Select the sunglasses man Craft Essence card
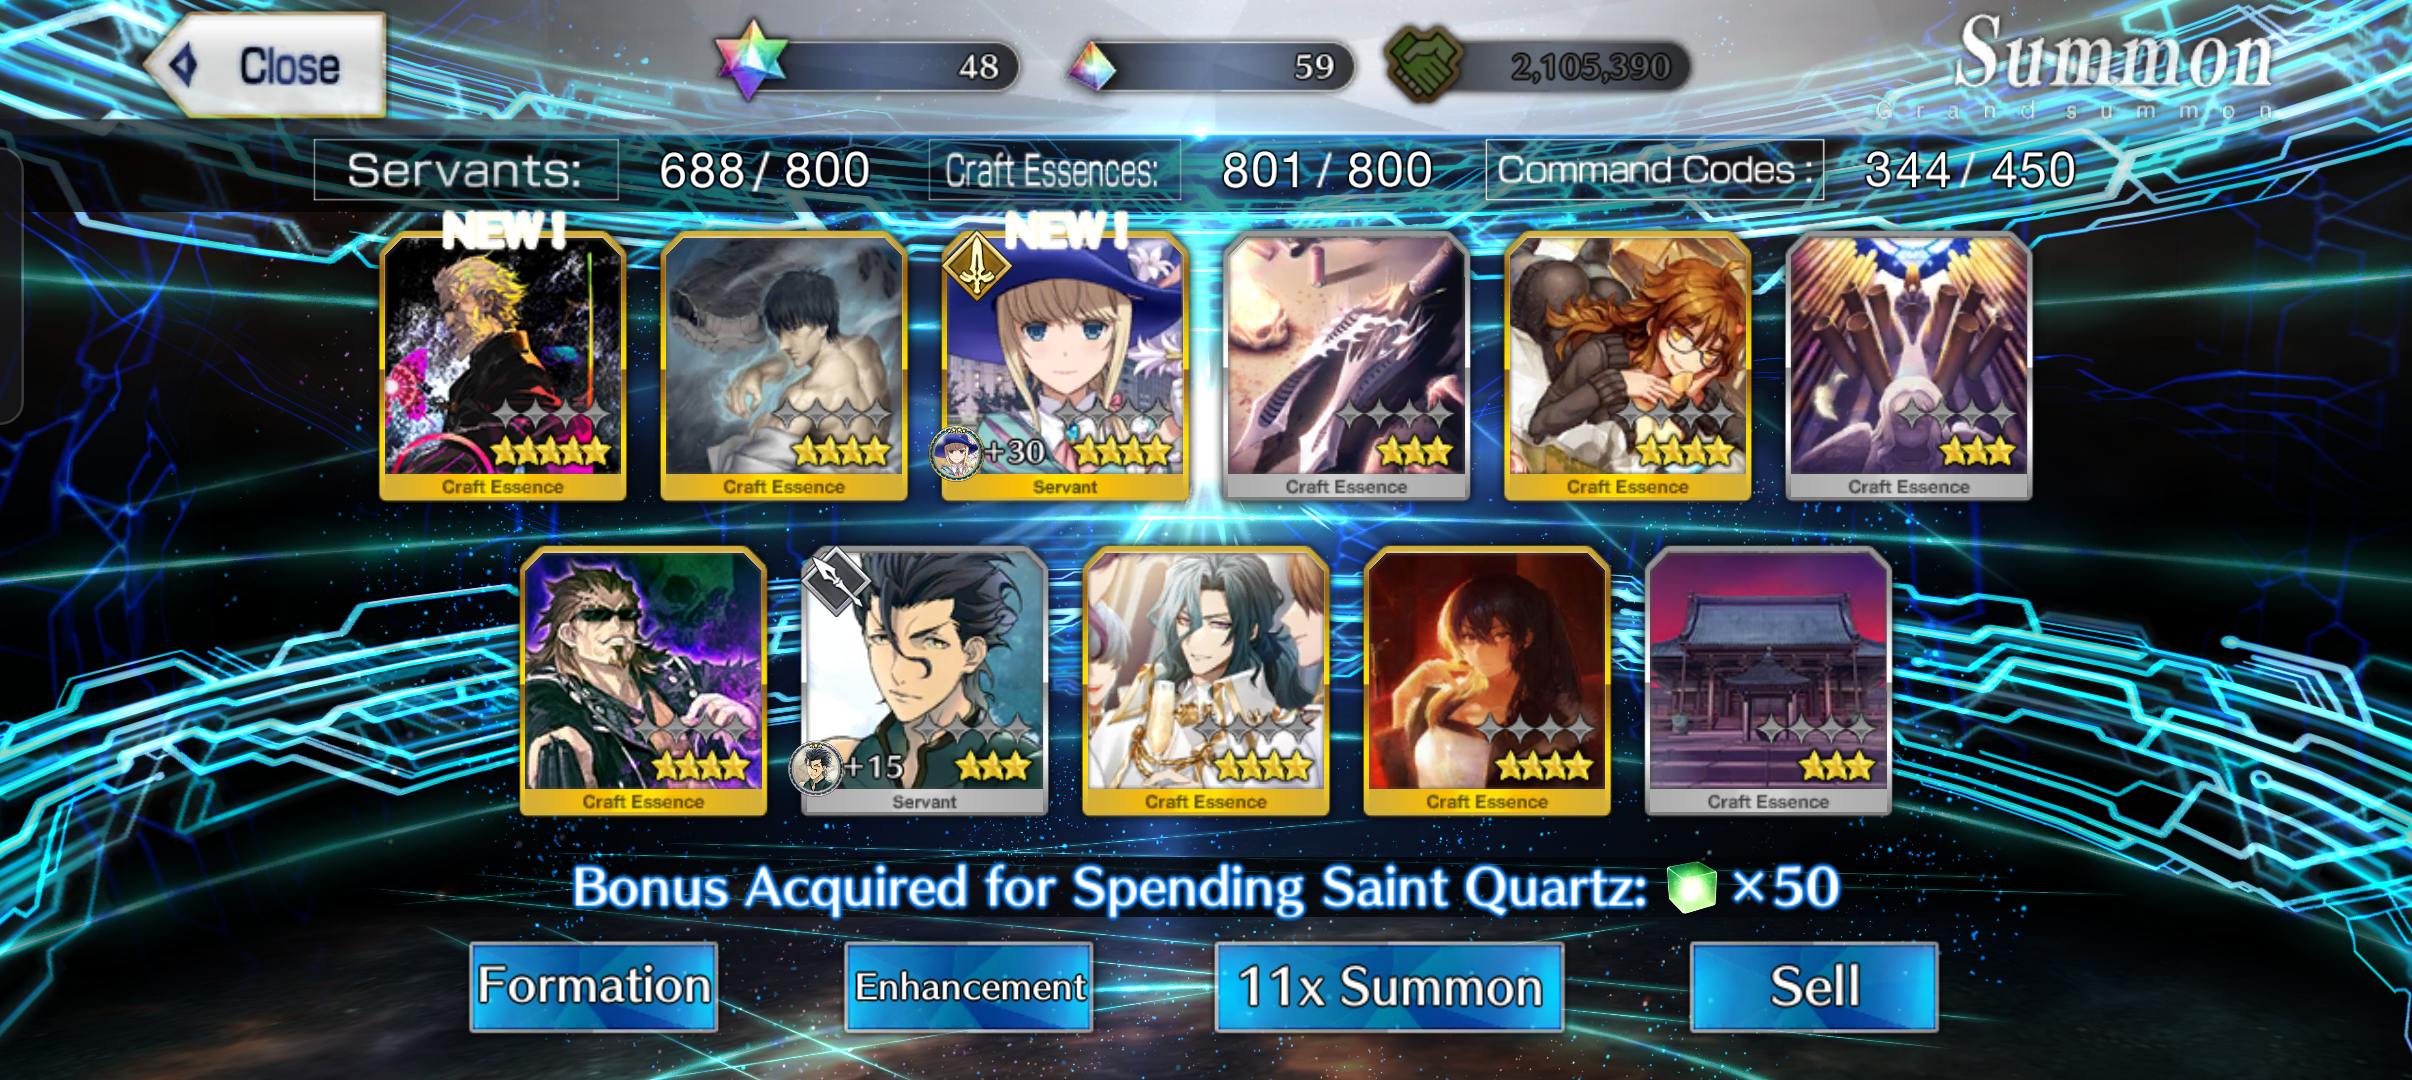 [x=643, y=681]
